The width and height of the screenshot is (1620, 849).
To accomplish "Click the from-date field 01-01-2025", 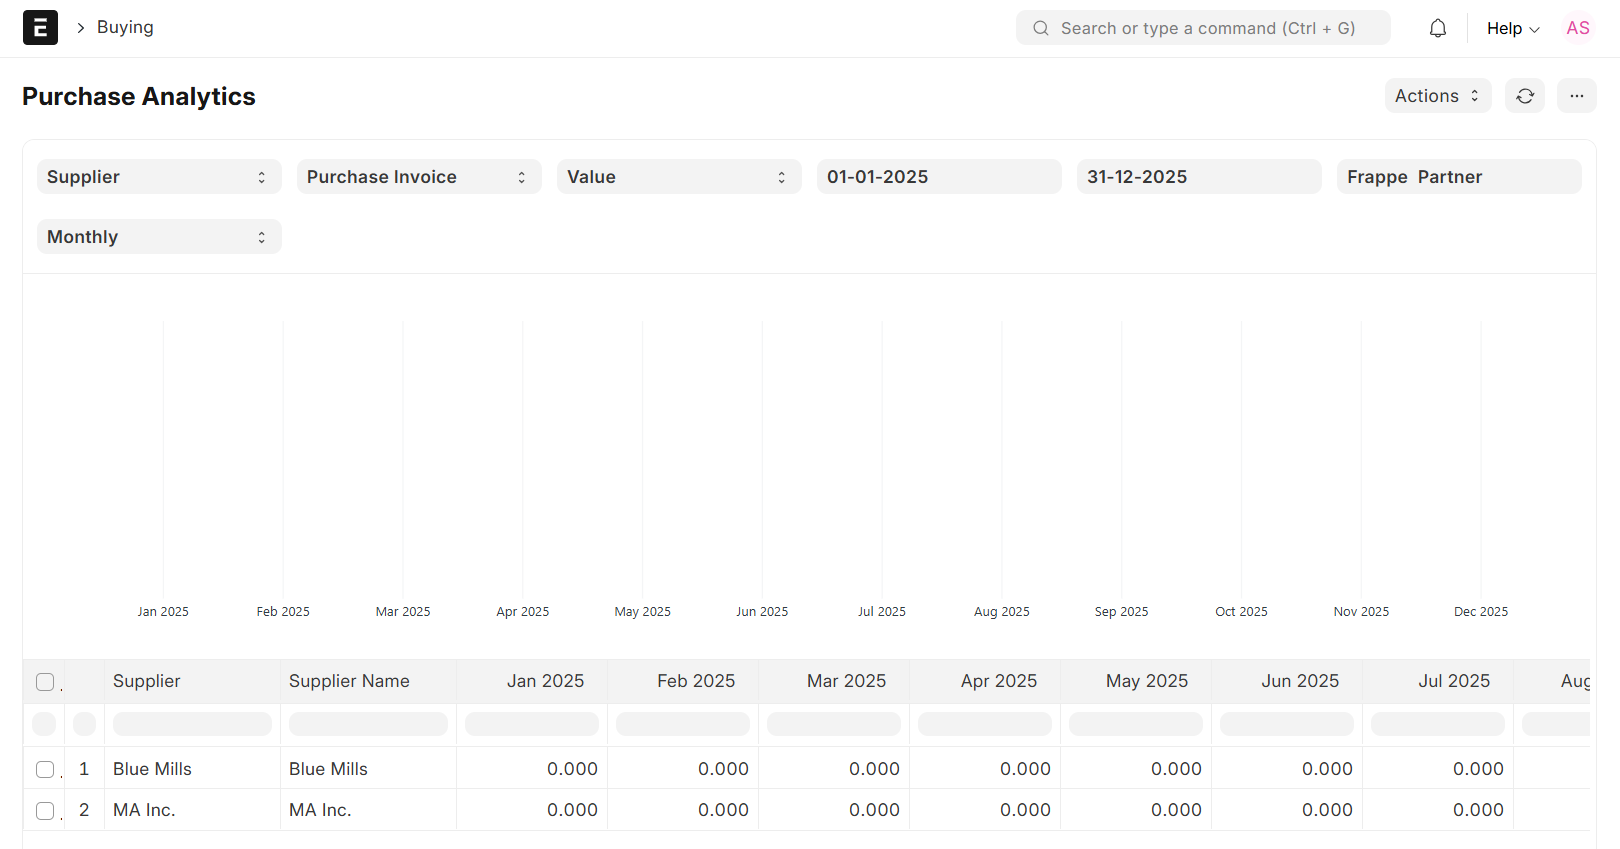I will point(939,177).
